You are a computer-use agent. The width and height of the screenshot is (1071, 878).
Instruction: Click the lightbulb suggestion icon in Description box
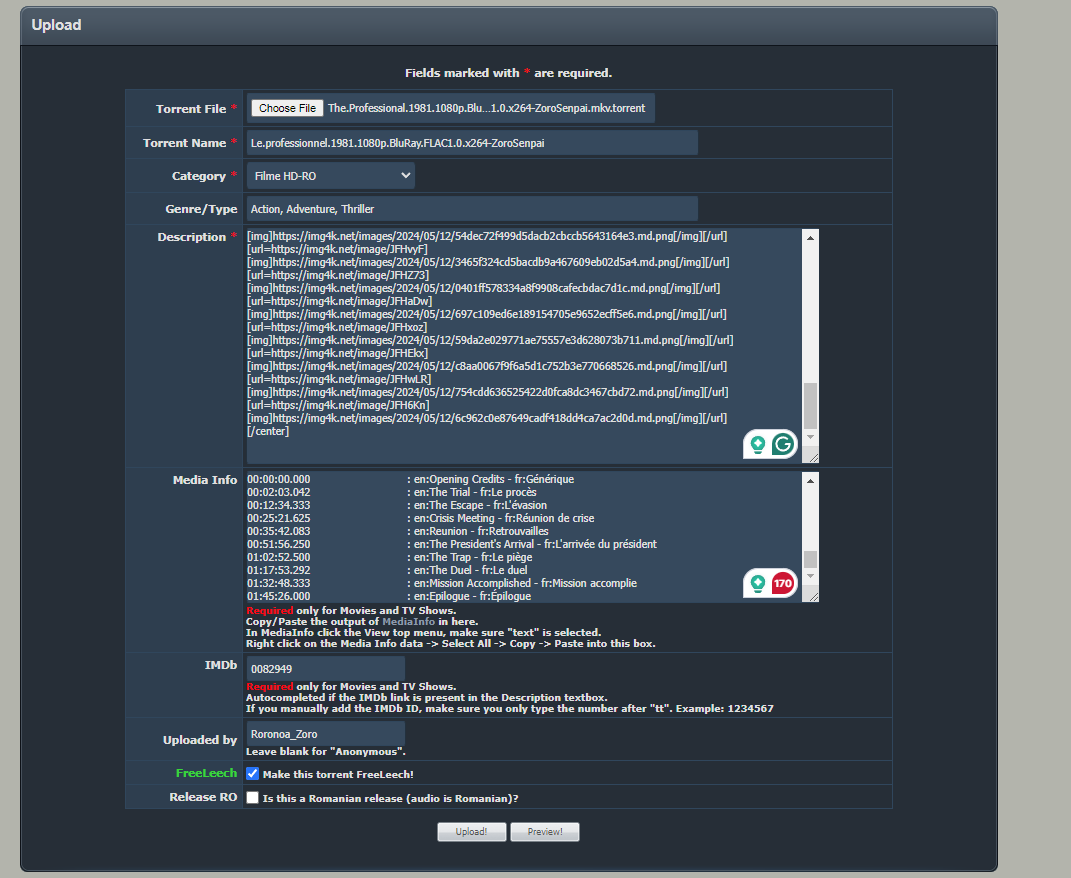[758, 444]
